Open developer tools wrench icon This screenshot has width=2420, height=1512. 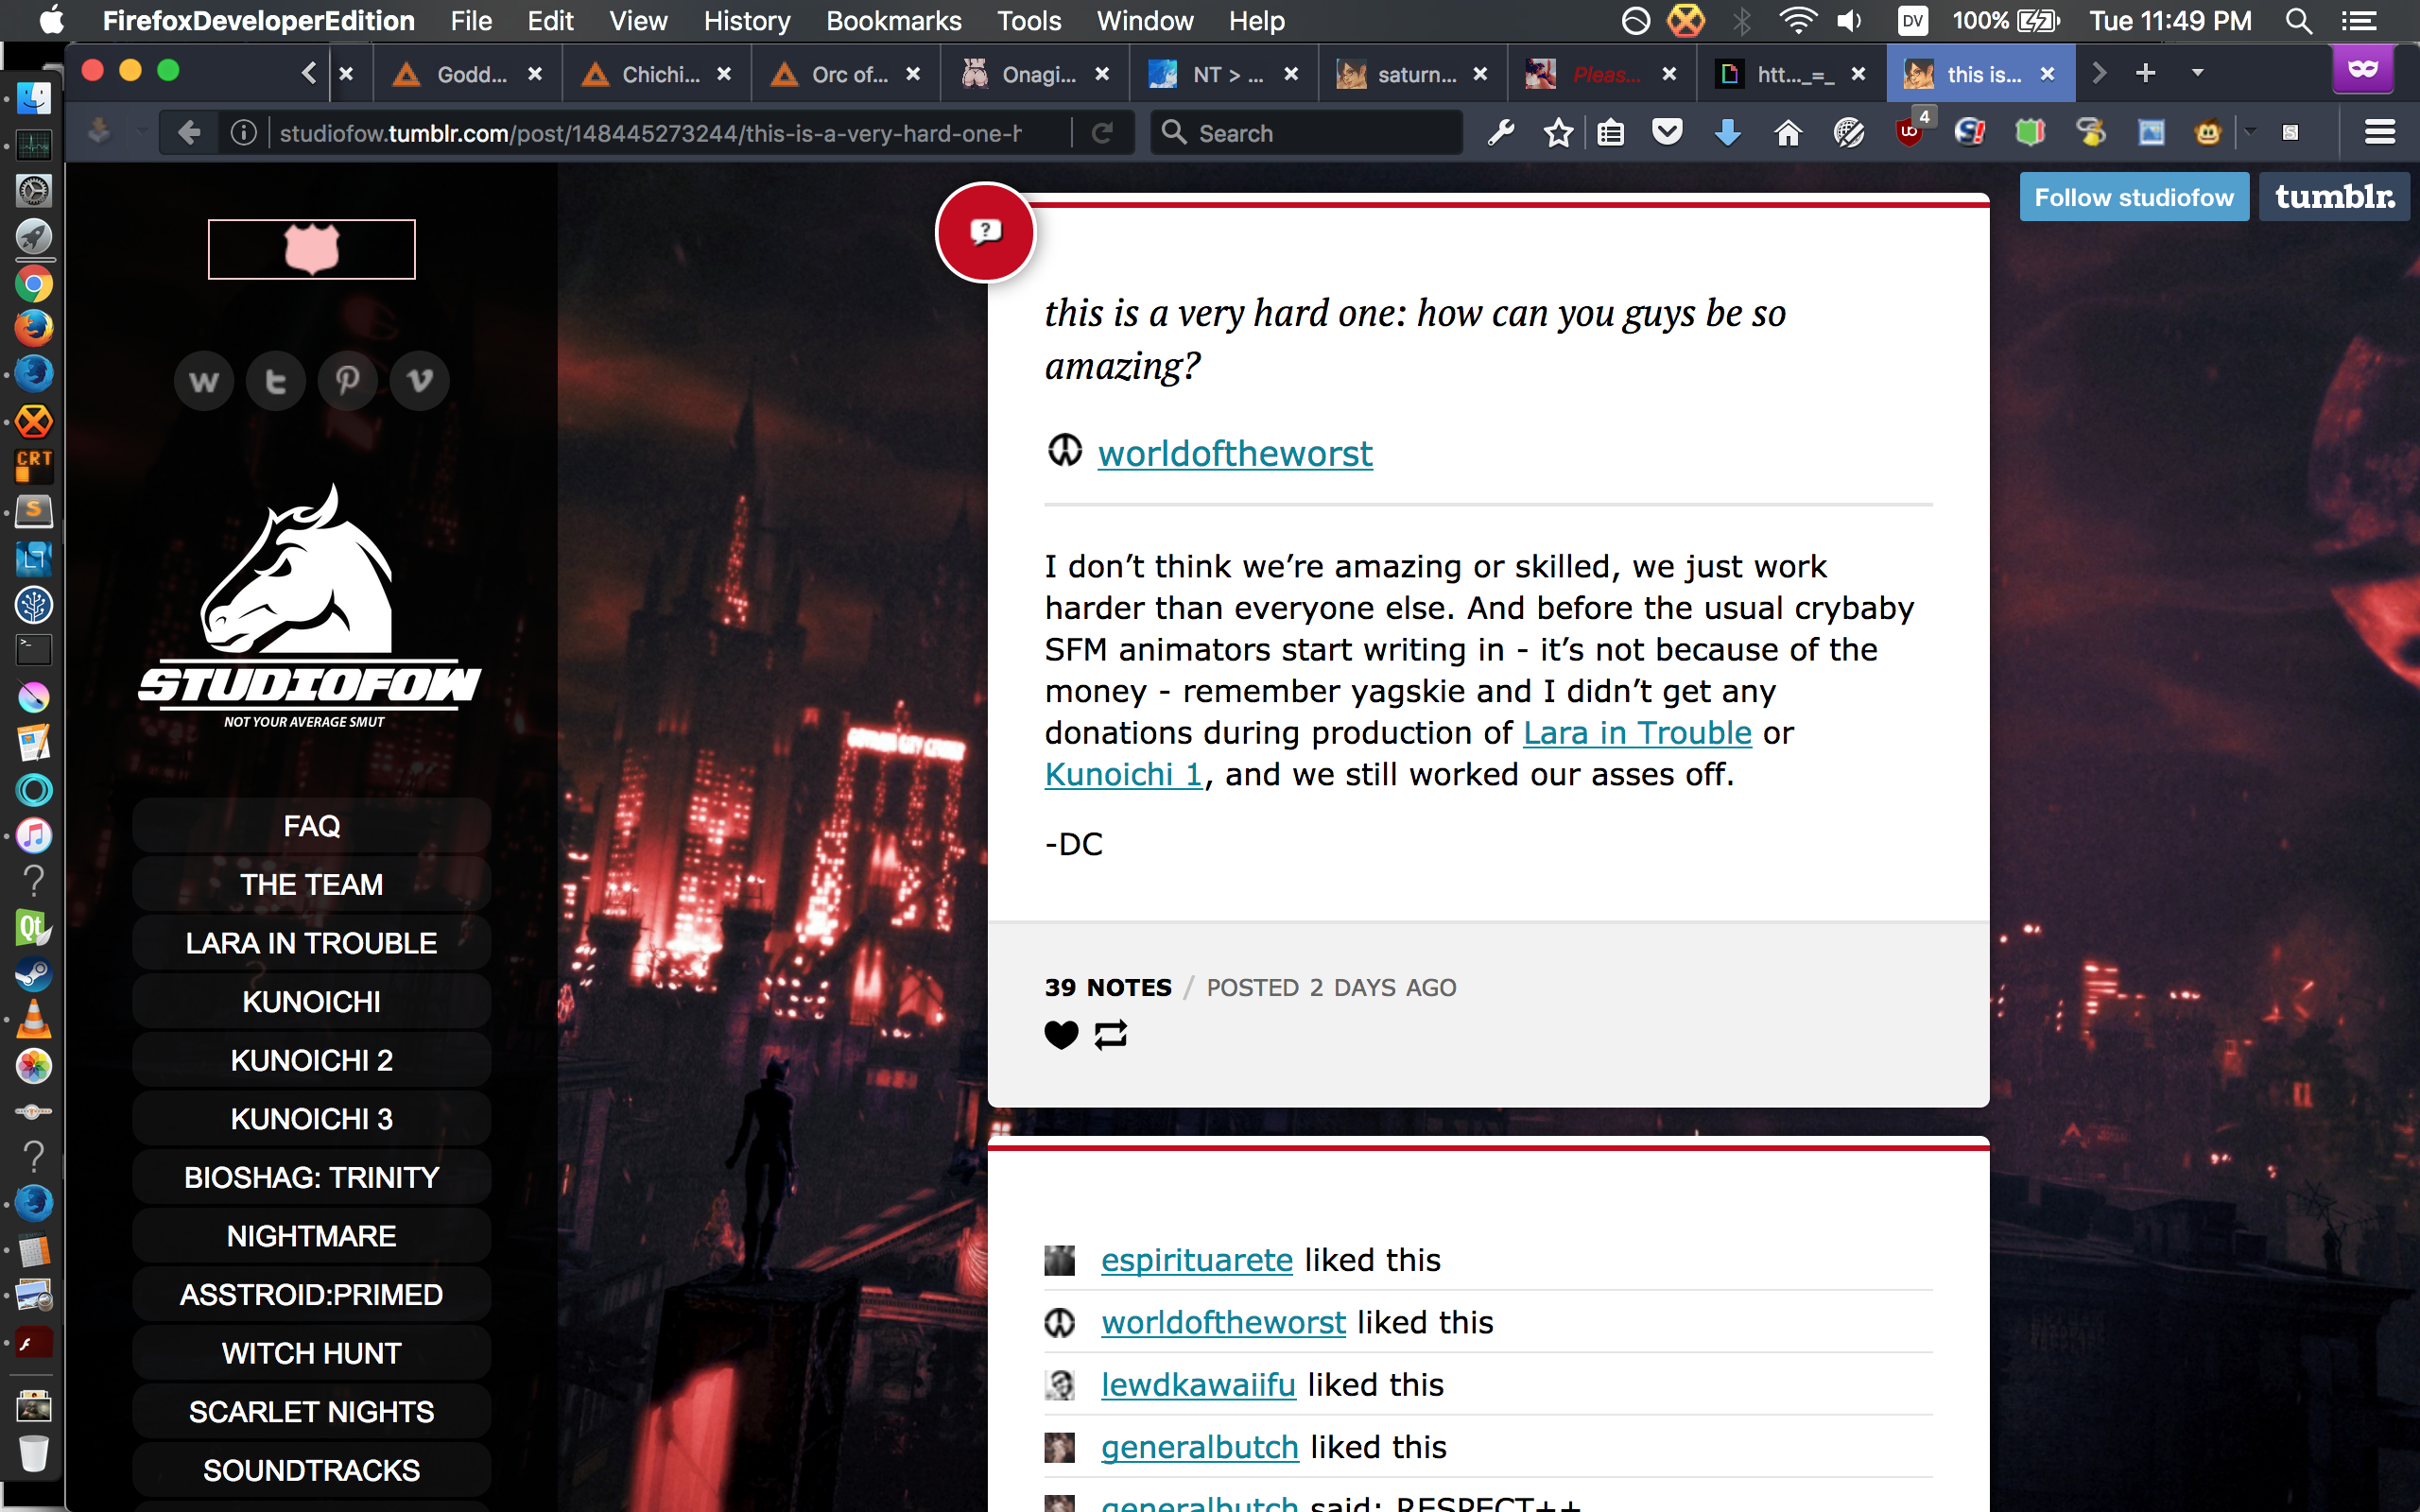tap(1500, 133)
